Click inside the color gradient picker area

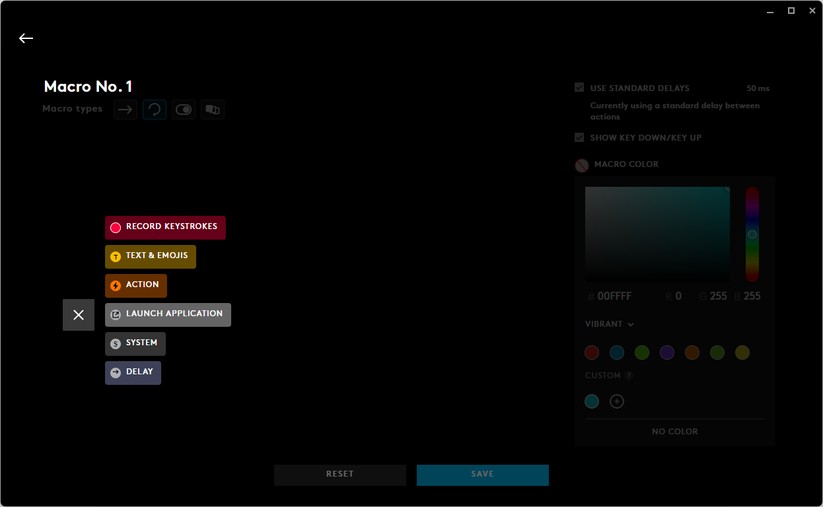click(x=657, y=234)
